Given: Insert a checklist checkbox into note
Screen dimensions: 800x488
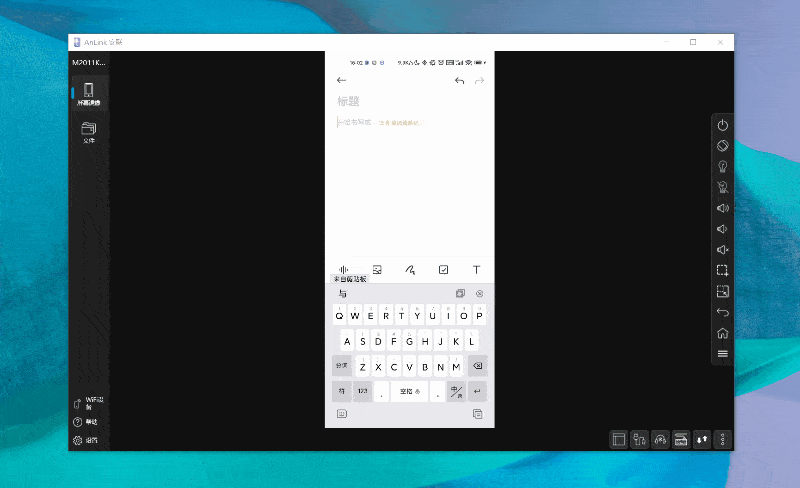Looking at the screenshot, I should point(443,270).
